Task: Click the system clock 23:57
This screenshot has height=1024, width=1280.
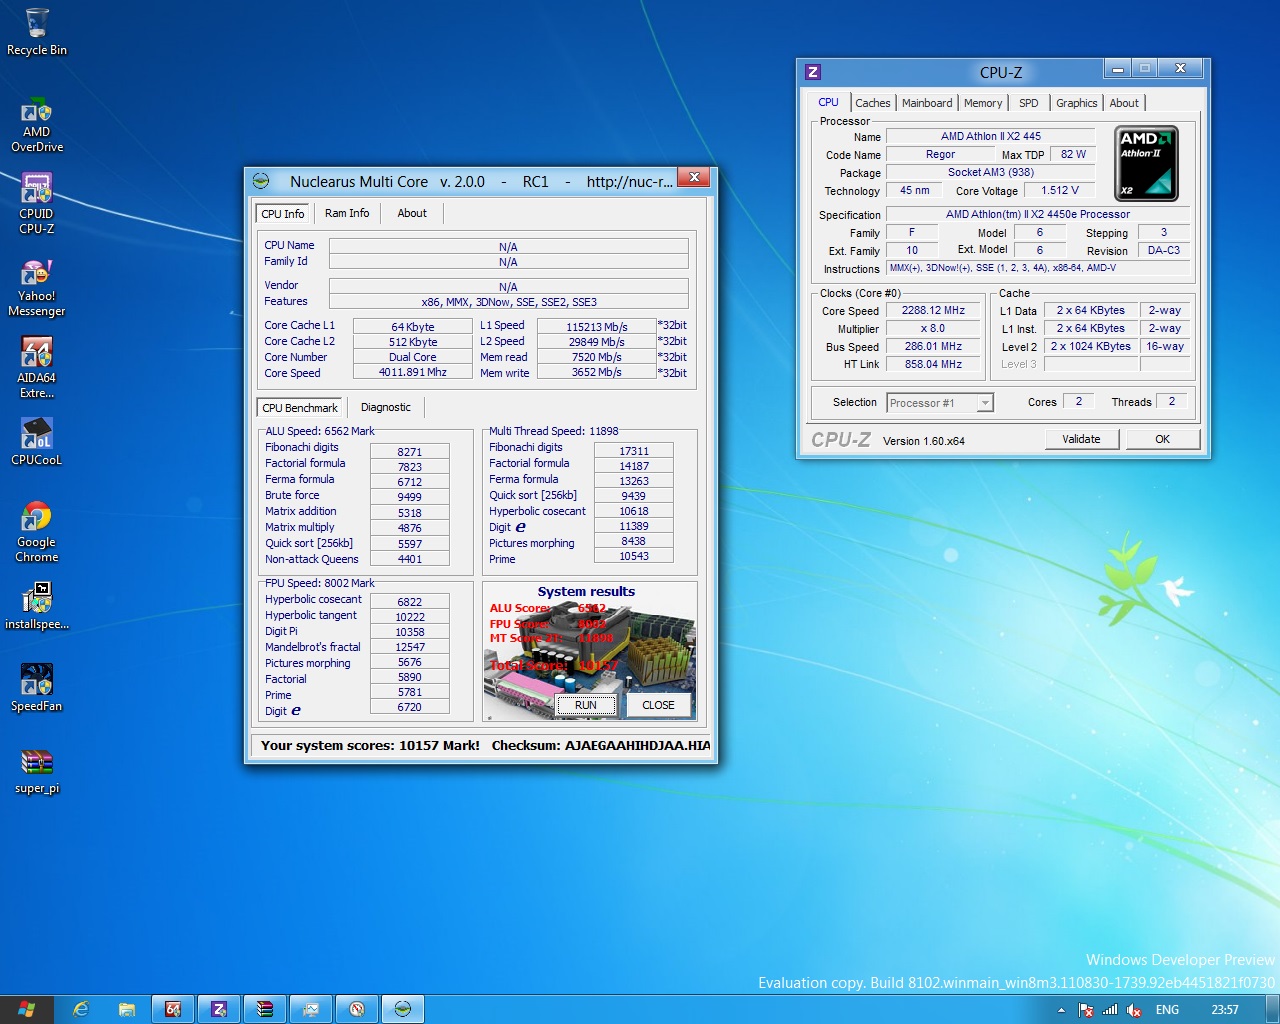Action: (x=1224, y=1010)
